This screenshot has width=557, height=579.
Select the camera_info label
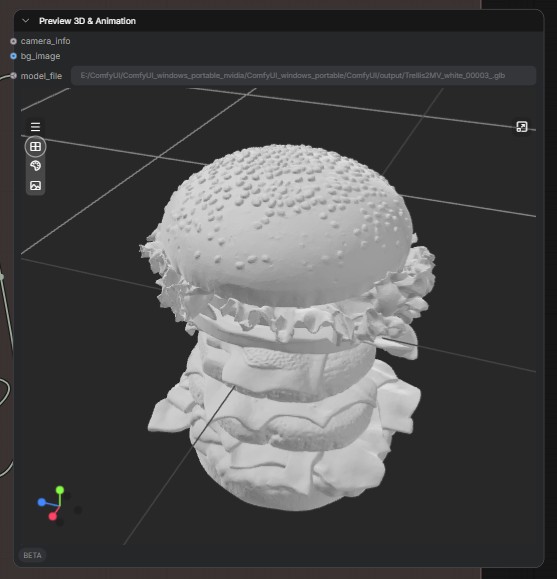point(45,41)
